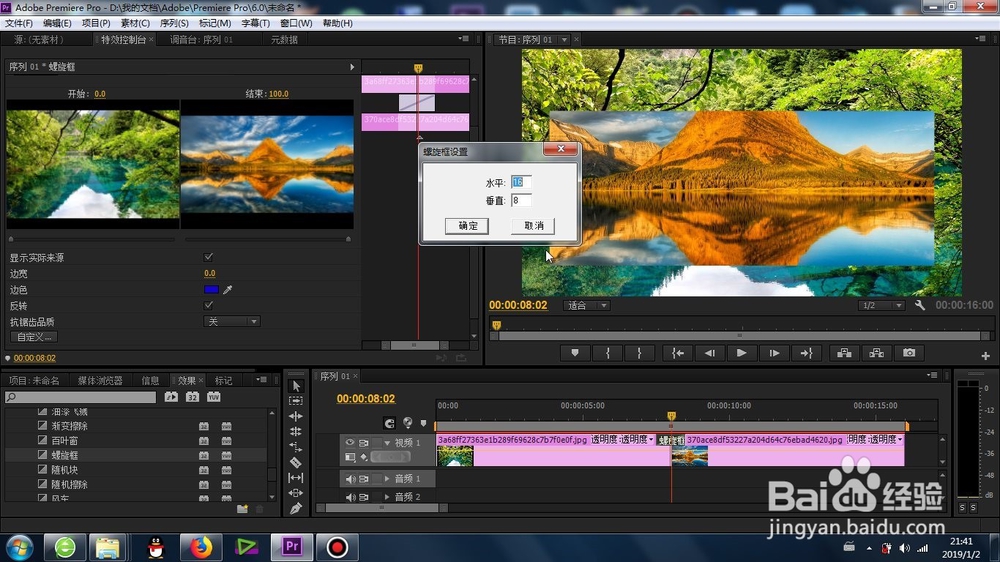Open Program monitor sequence dropdown arrow
This screenshot has height=562, width=1000.
point(564,40)
